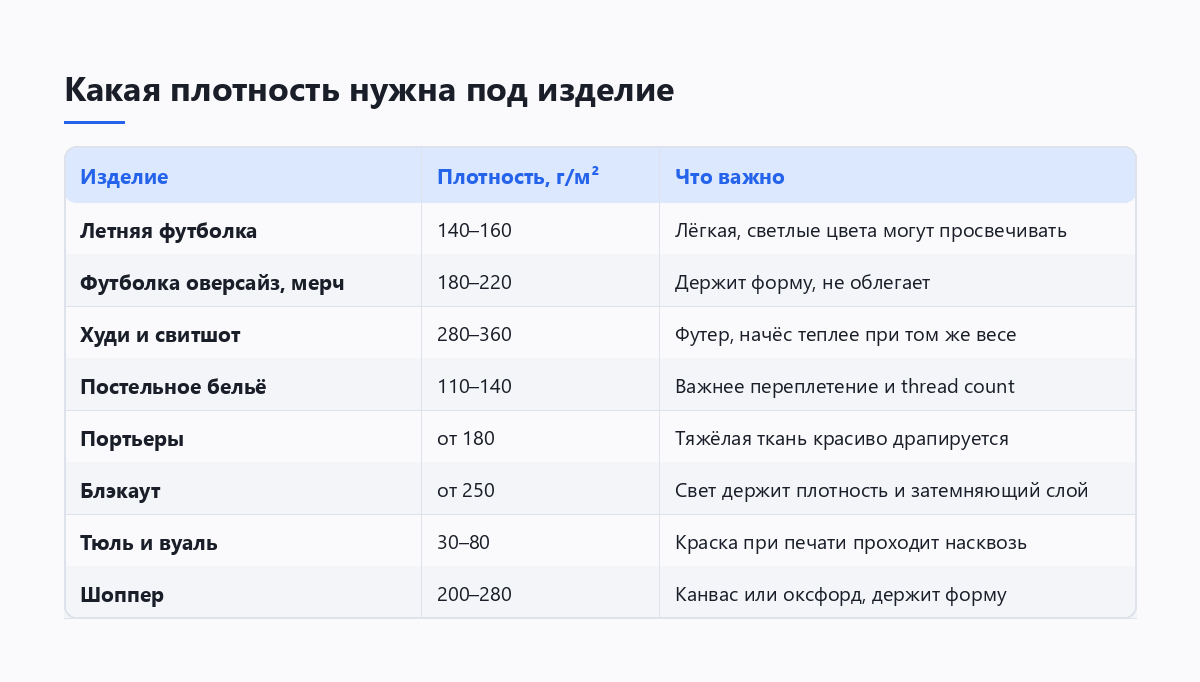Click the density value '180–220'
The width and height of the screenshot is (1200, 682).
pos(474,283)
